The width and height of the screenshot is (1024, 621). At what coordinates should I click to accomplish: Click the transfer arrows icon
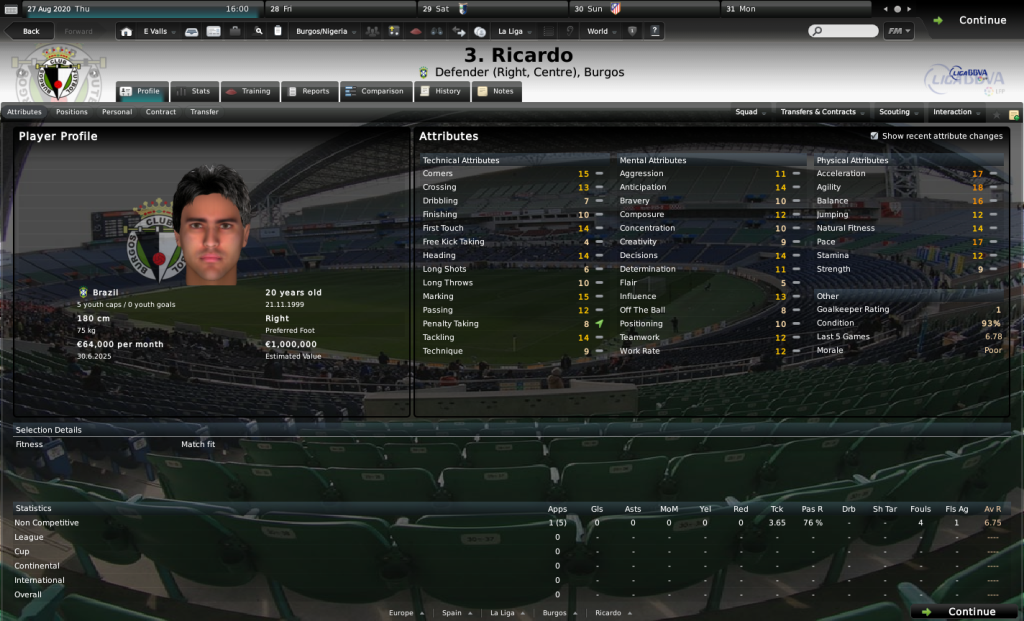click(x=458, y=31)
